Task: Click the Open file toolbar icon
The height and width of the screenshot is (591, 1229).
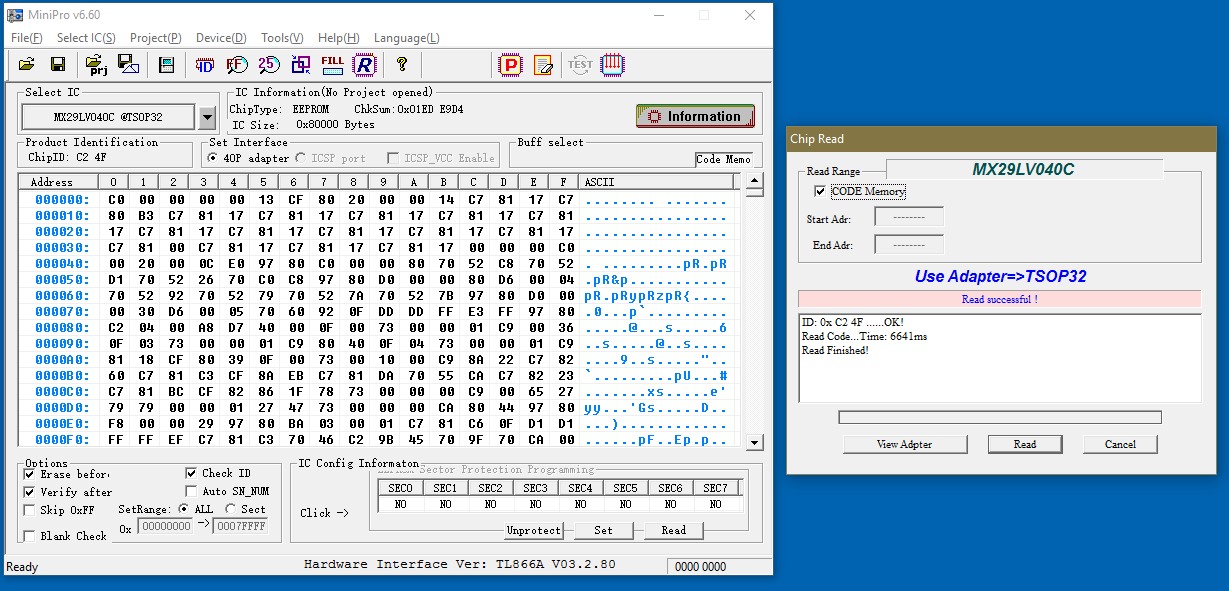Action: [27, 65]
